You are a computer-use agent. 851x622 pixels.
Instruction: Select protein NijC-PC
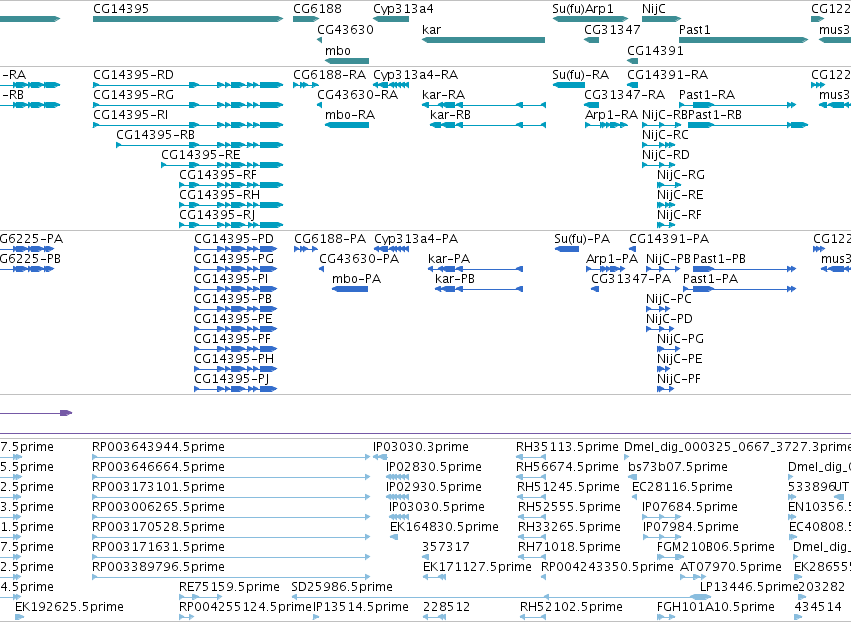click(669, 299)
